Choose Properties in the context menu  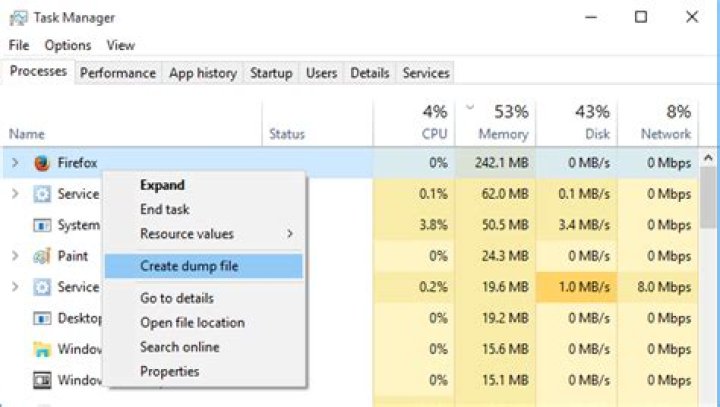(x=169, y=371)
